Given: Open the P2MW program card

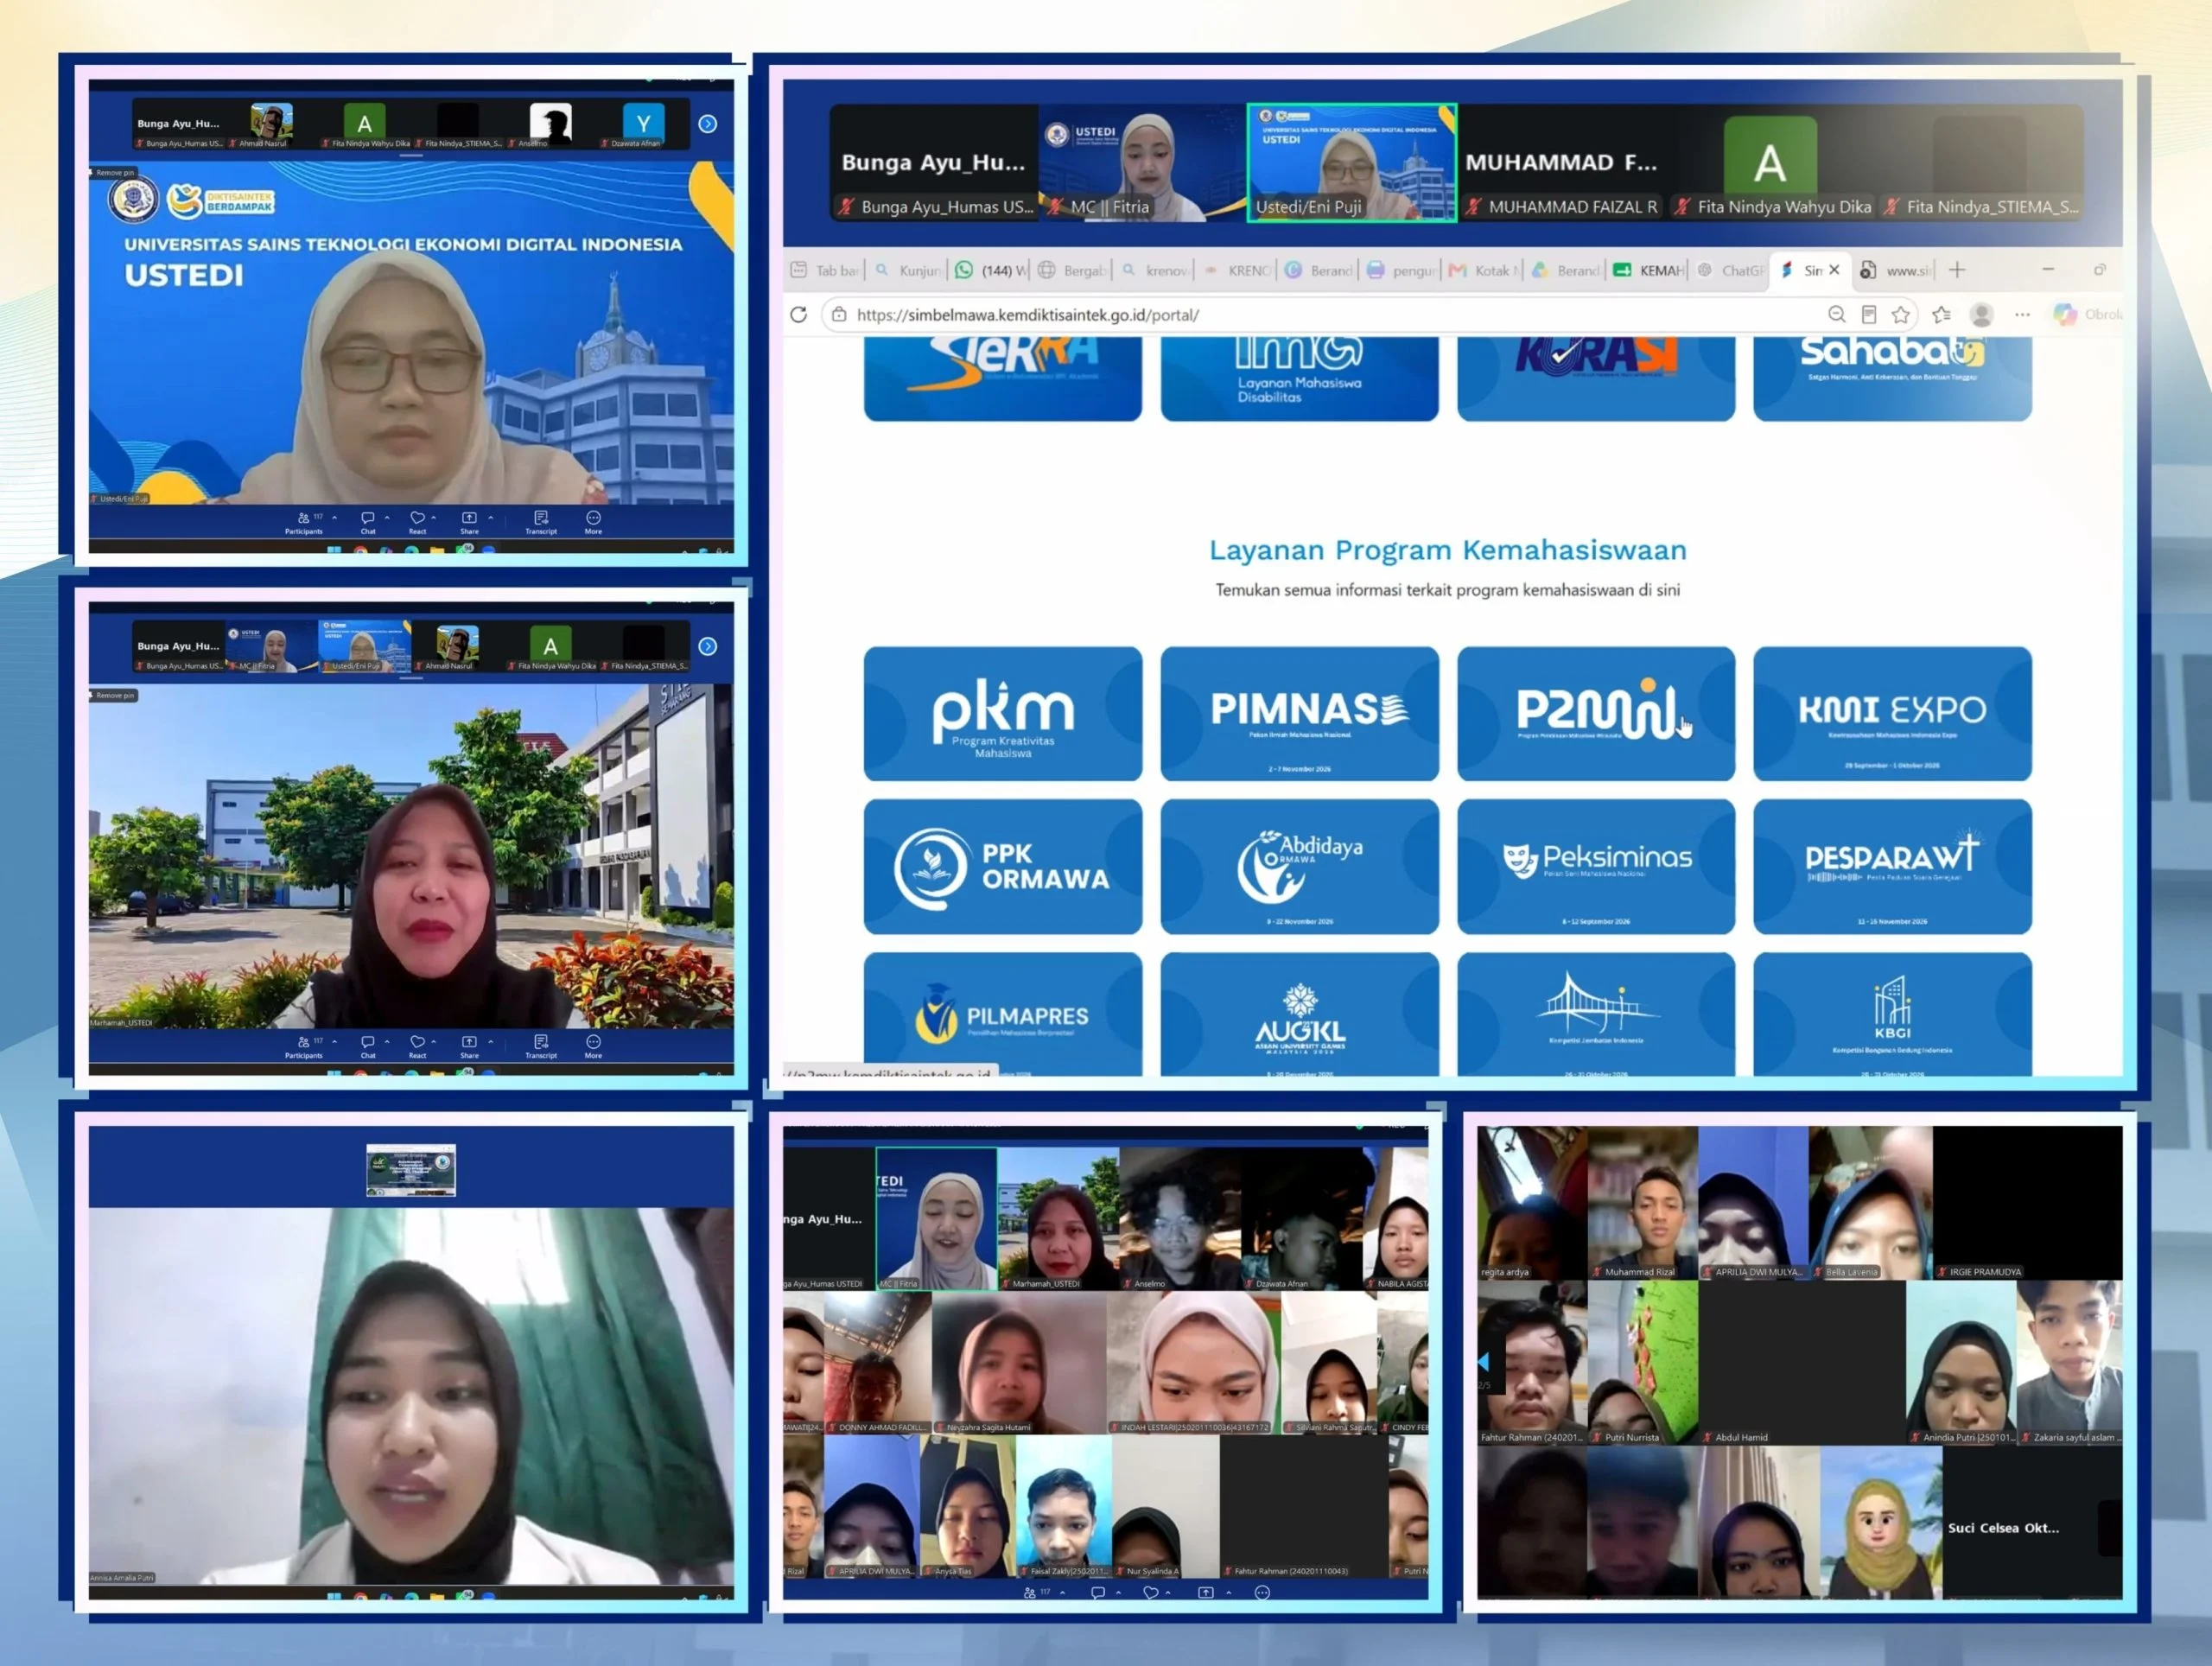Looking at the screenshot, I should pyautogui.click(x=1596, y=713).
